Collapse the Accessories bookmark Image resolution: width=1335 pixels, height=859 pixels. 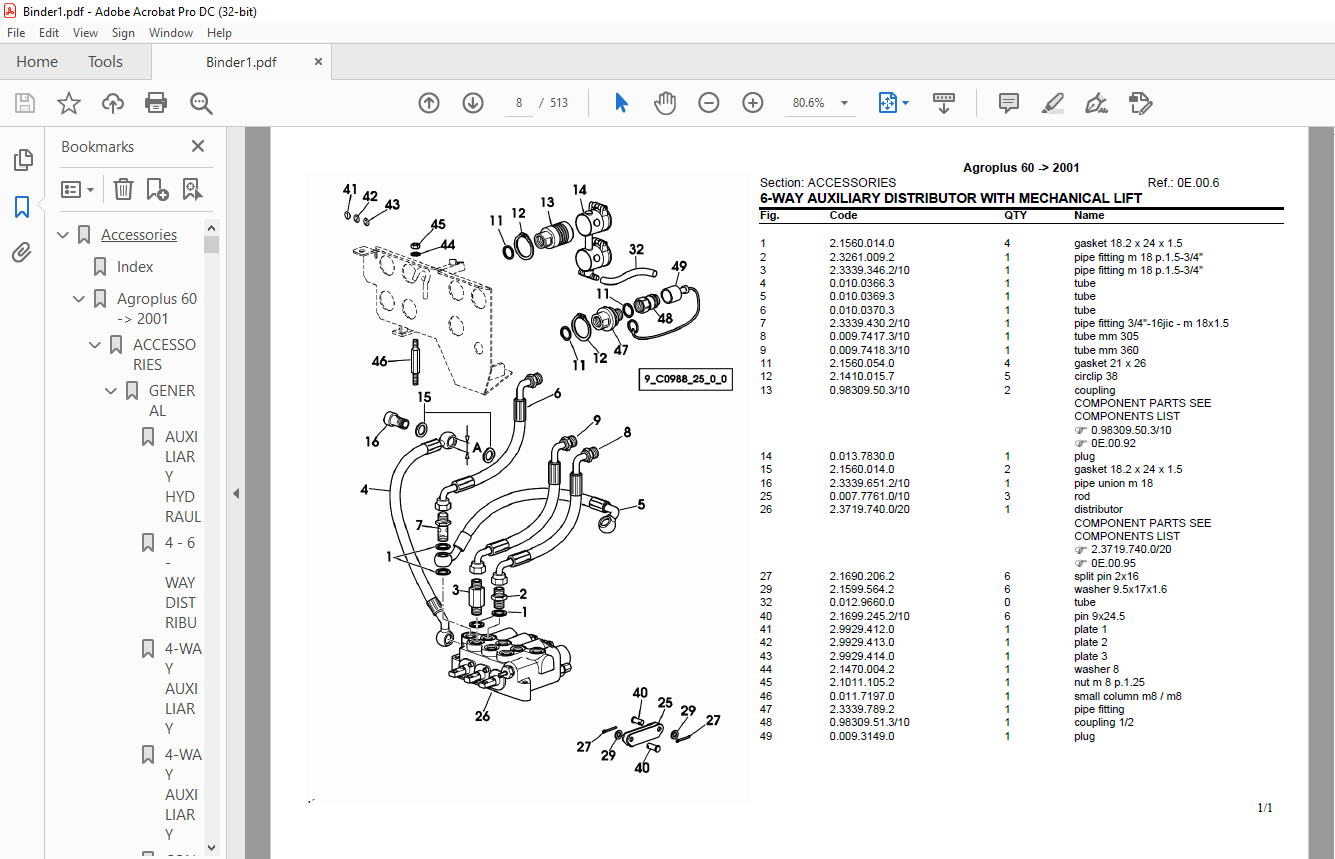pyautogui.click(x=64, y=235)
